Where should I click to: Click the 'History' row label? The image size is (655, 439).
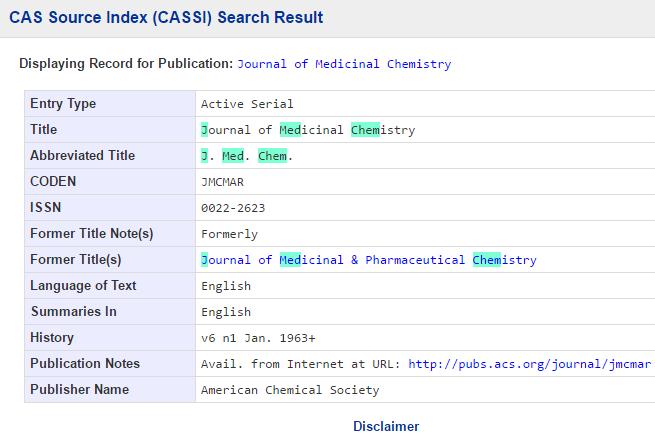pos(52,337)
